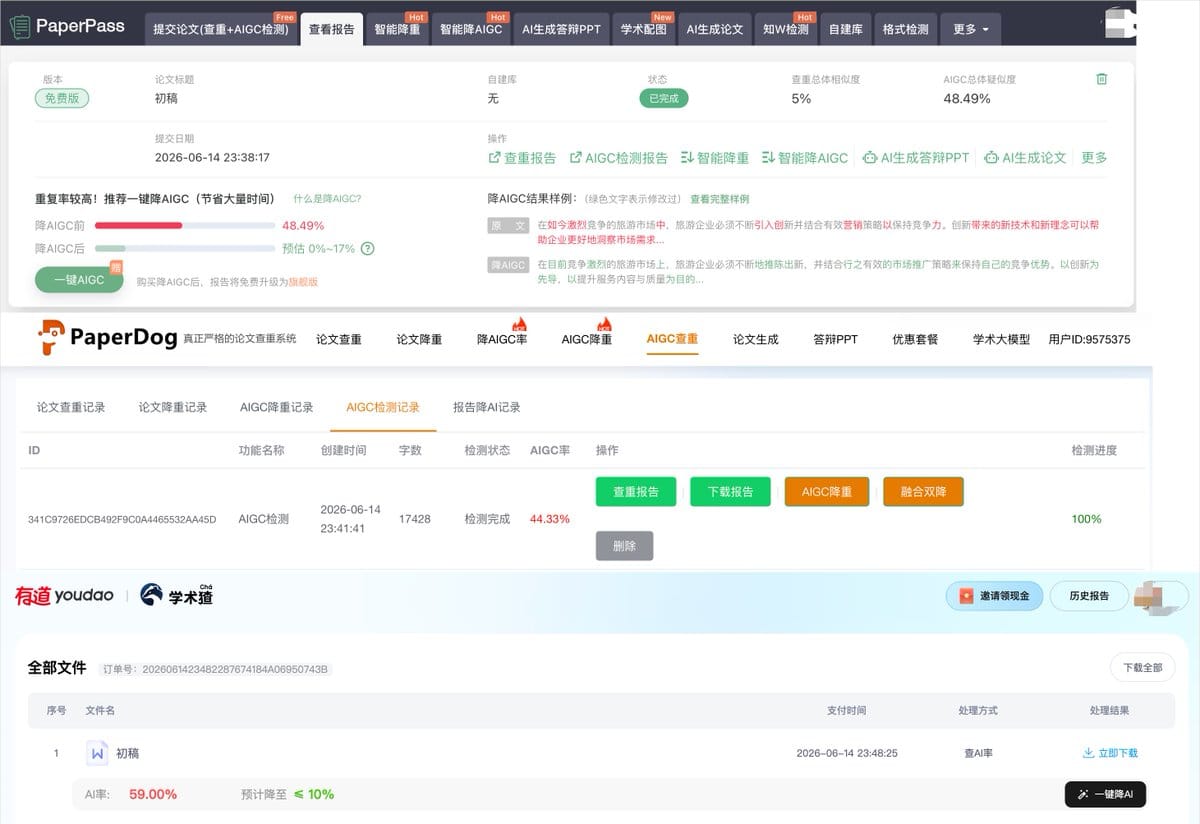Click the external-link icon before AIGC检测报告
Viewport: 1200px width, 824px height.
[575, 158]
